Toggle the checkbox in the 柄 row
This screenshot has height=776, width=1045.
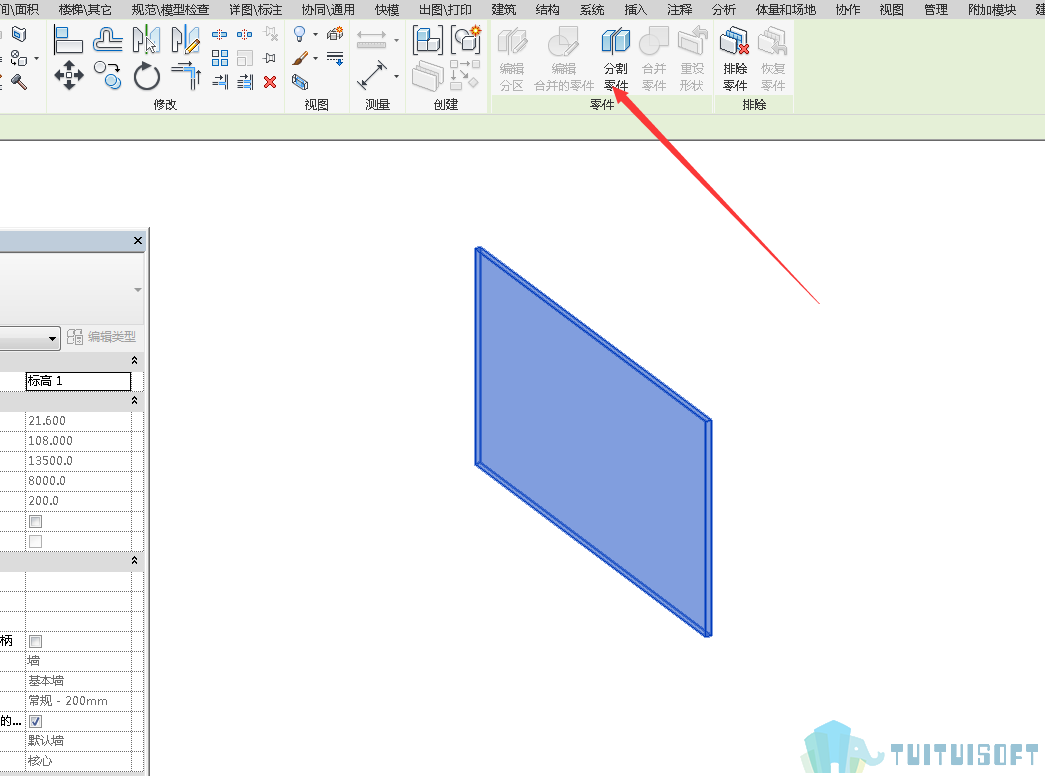(35, 641)
